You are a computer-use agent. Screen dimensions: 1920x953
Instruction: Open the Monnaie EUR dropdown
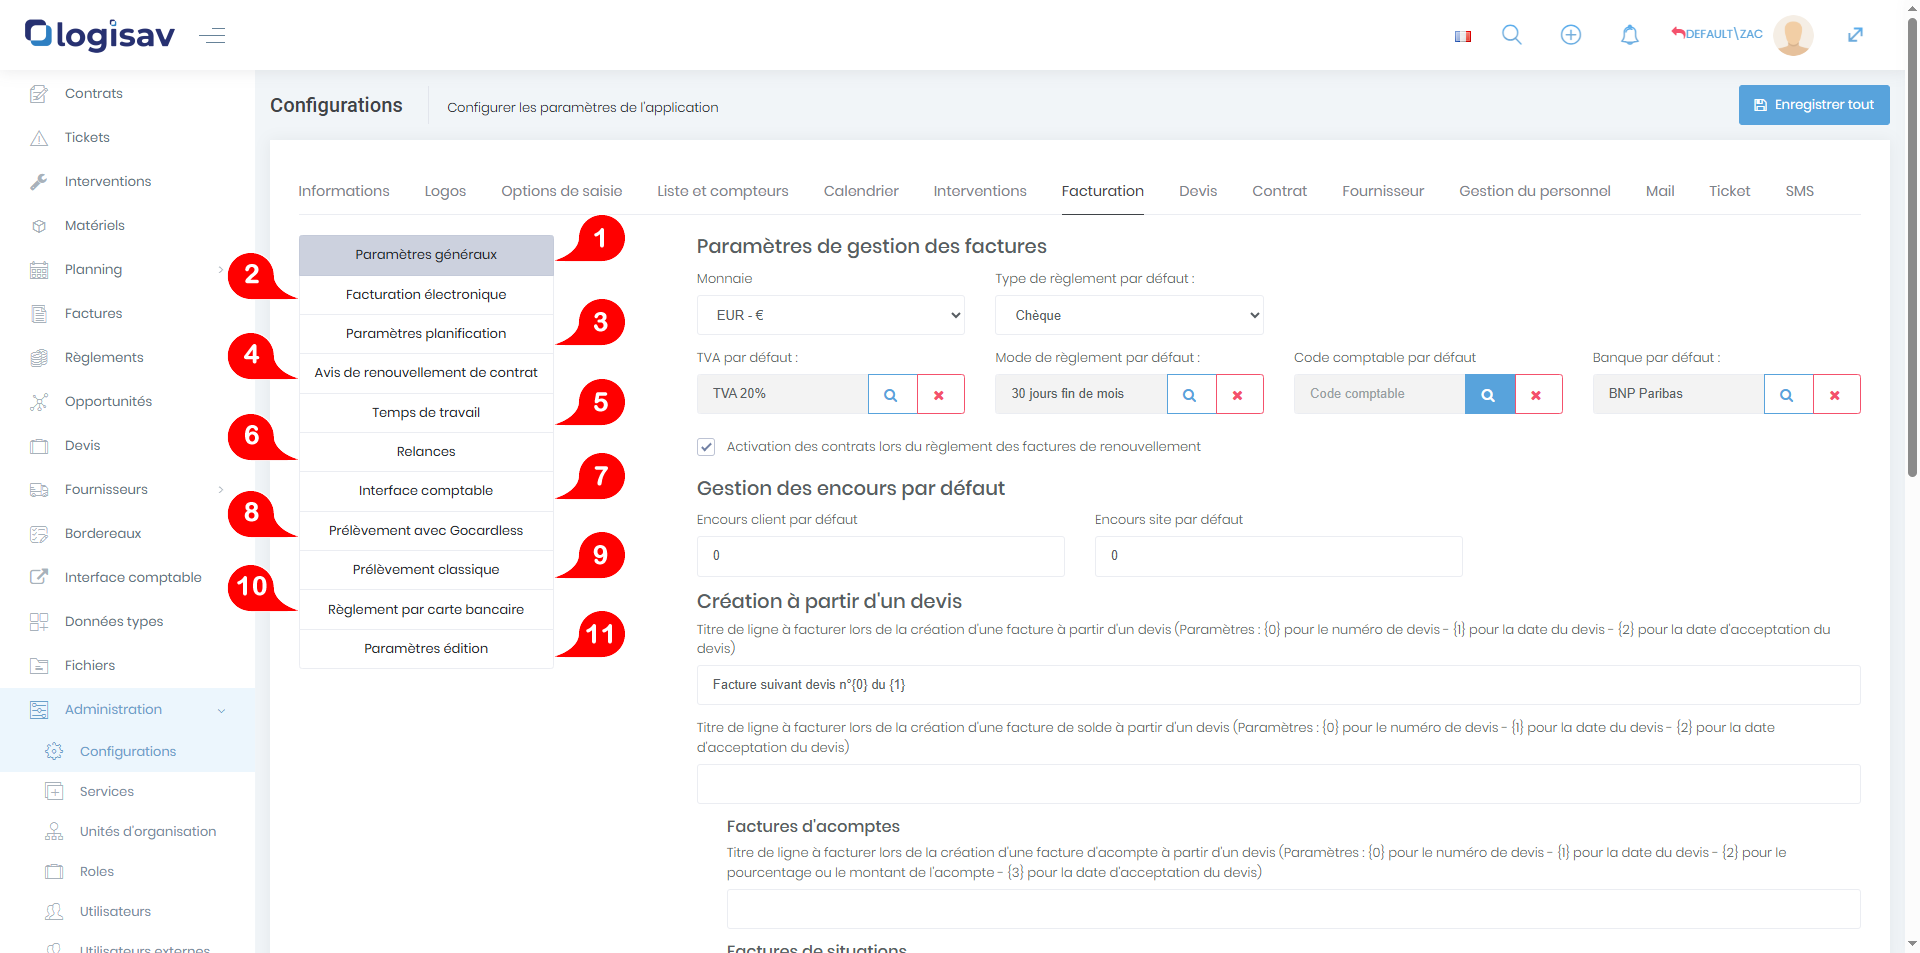[830, 315]
